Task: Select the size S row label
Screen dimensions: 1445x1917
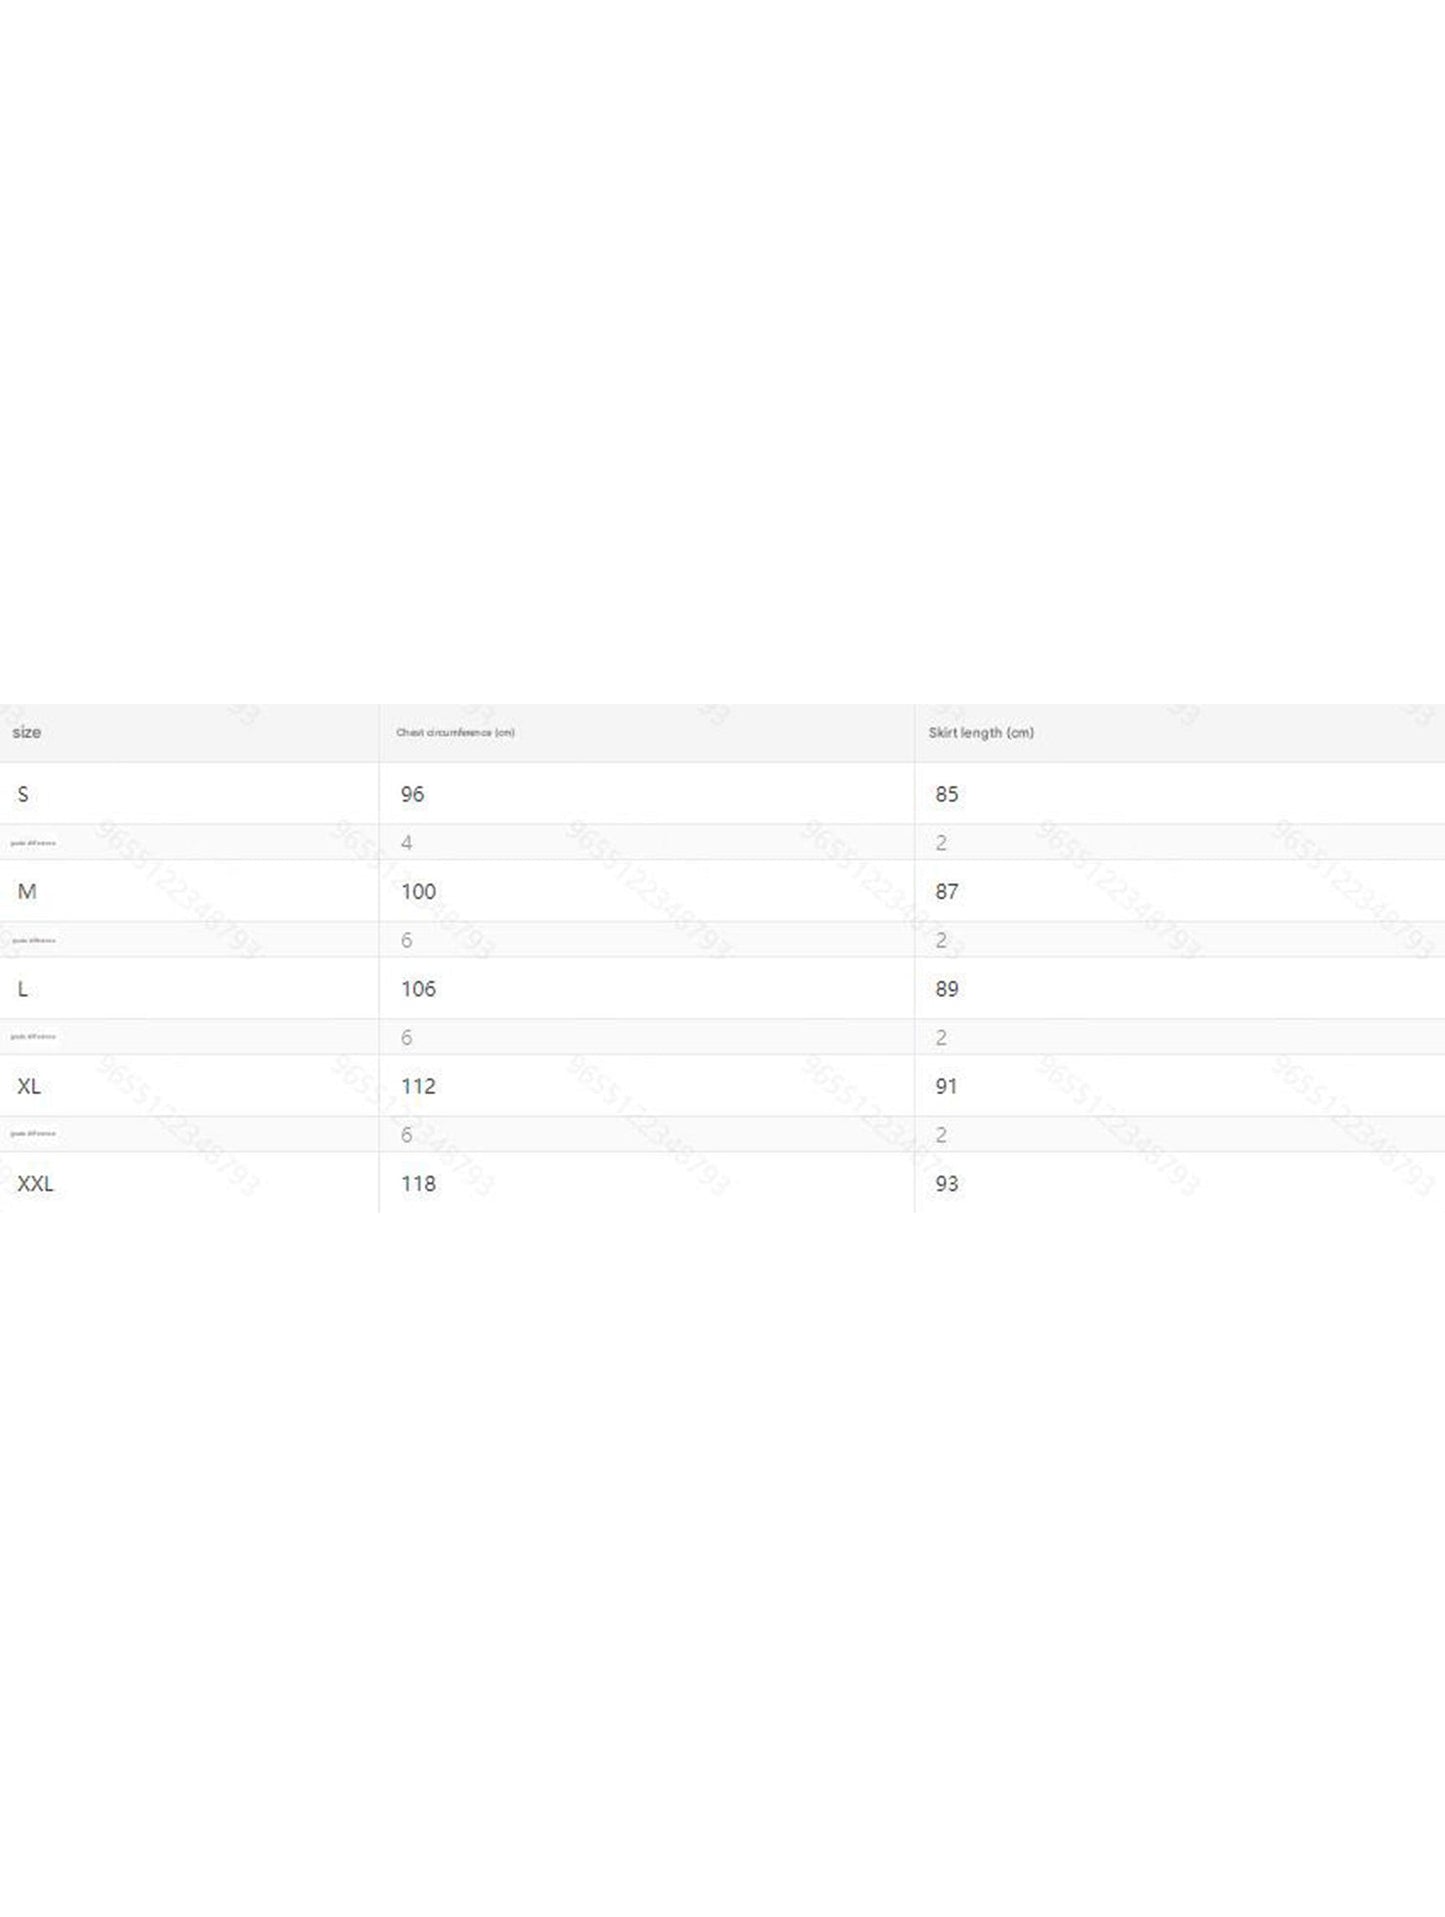Action: point(23,794)
